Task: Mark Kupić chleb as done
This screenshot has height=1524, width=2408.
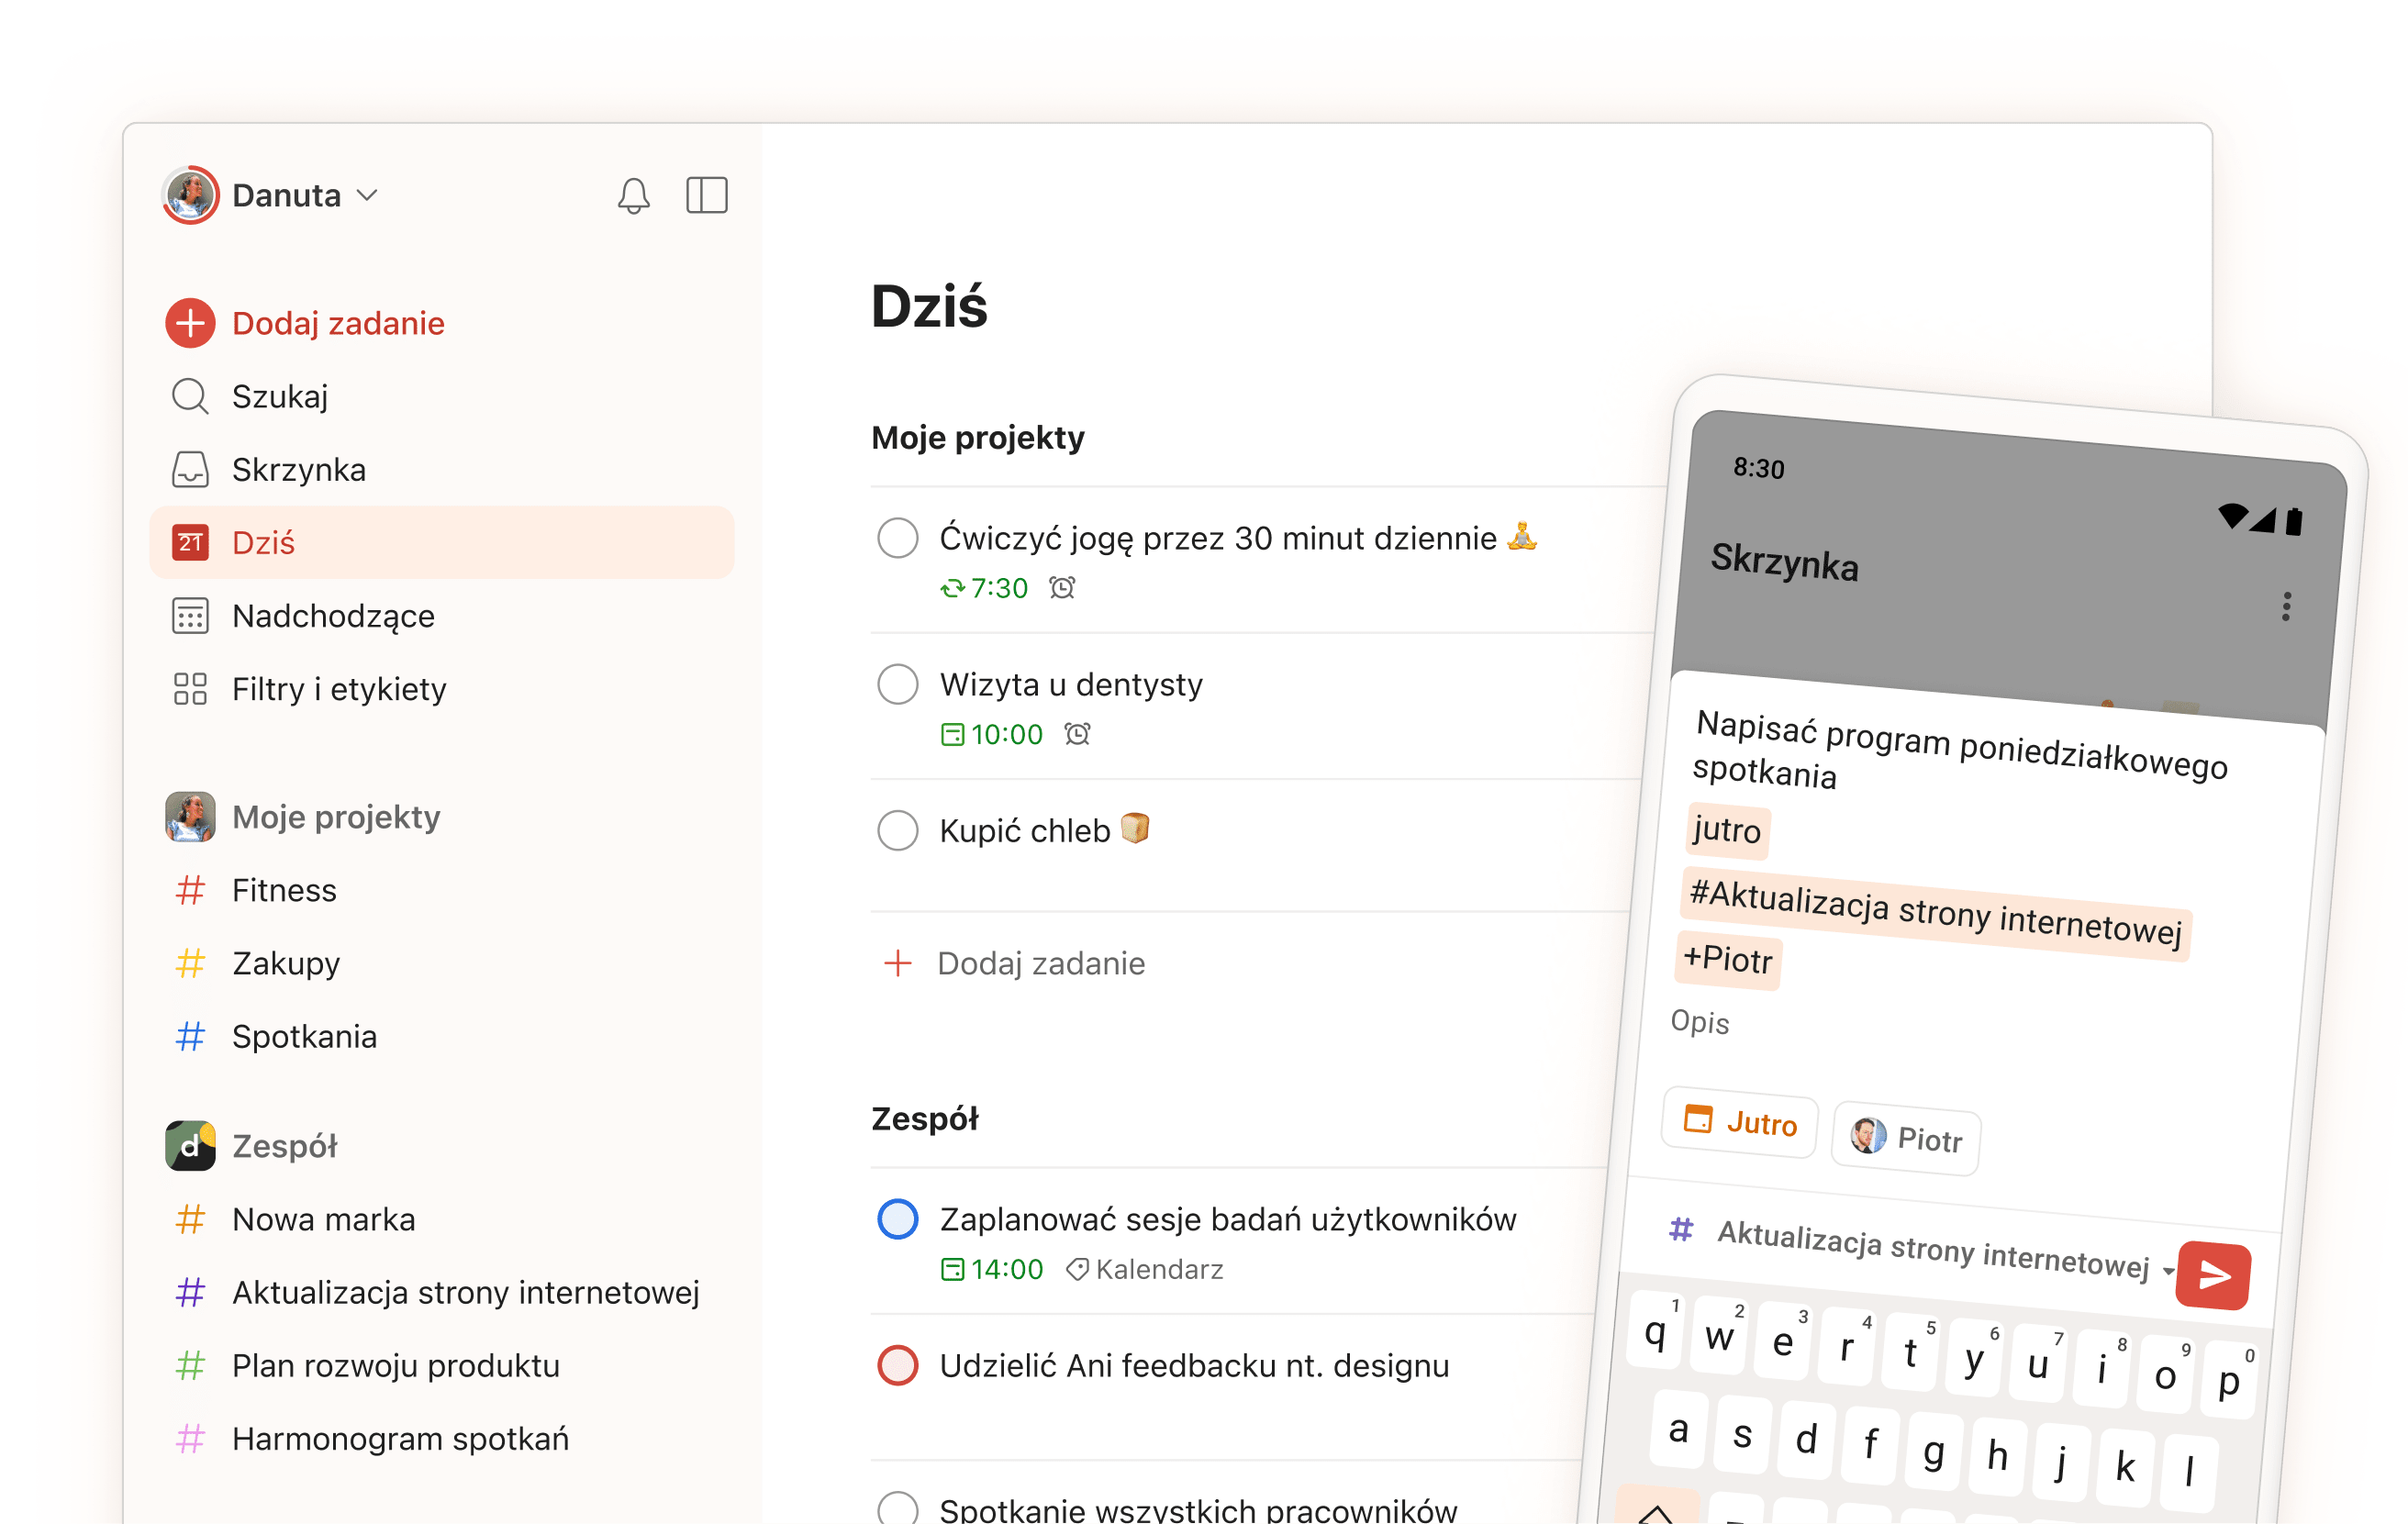Action: coord(897,830)
